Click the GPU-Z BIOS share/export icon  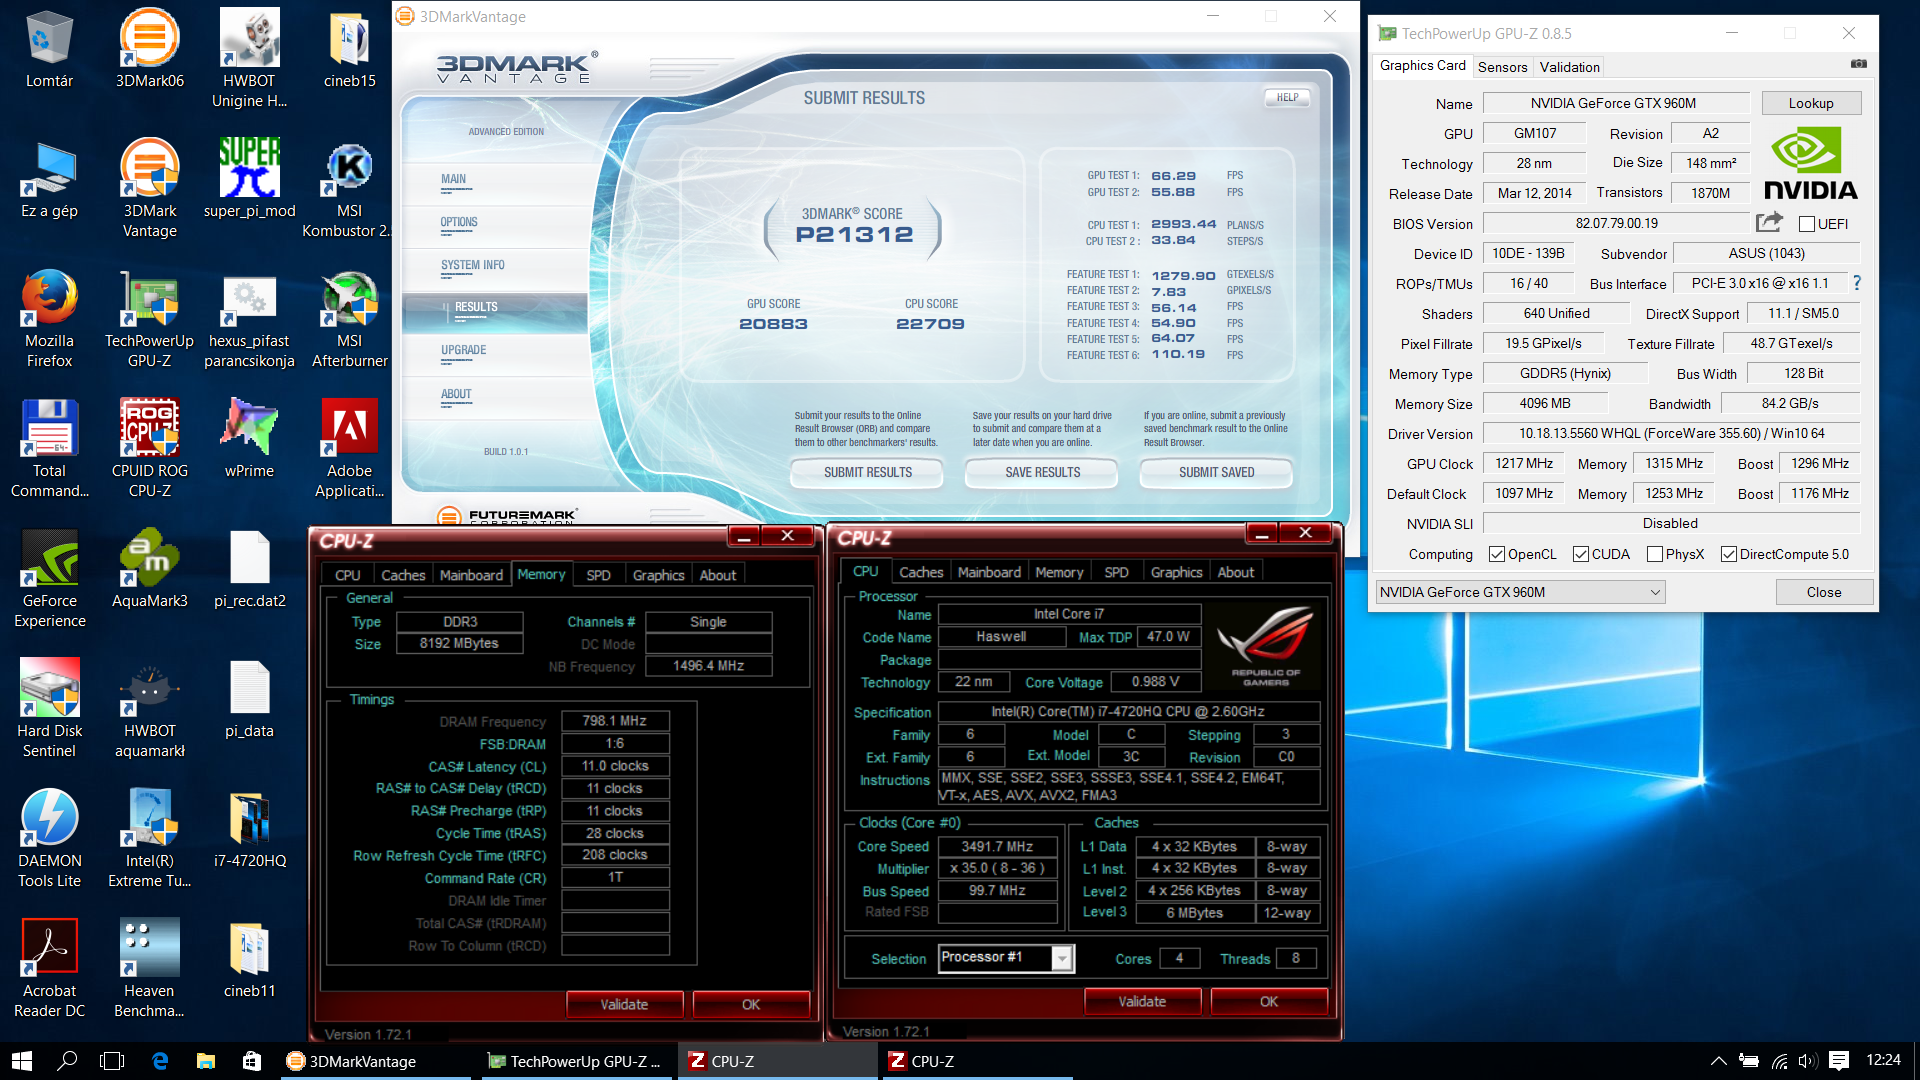pos(1768,222)
